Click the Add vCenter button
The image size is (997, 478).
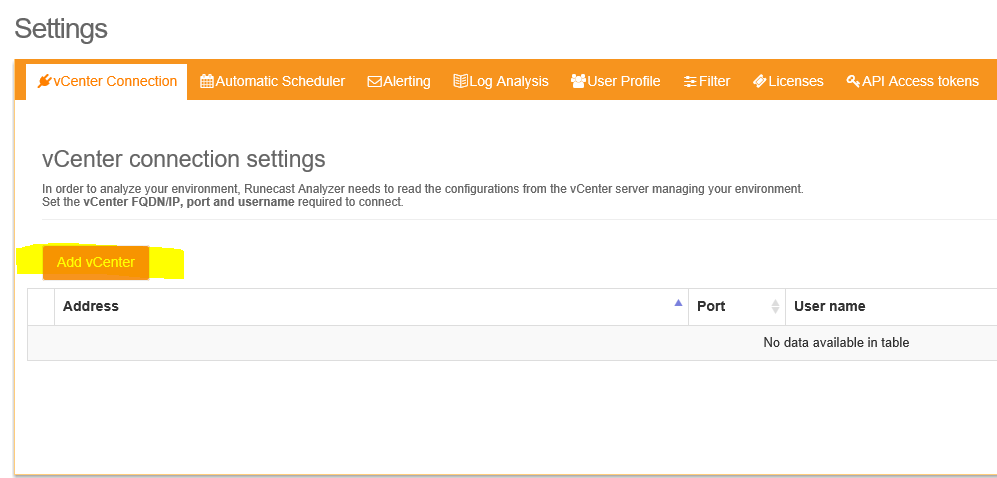[x=95, y=263]
